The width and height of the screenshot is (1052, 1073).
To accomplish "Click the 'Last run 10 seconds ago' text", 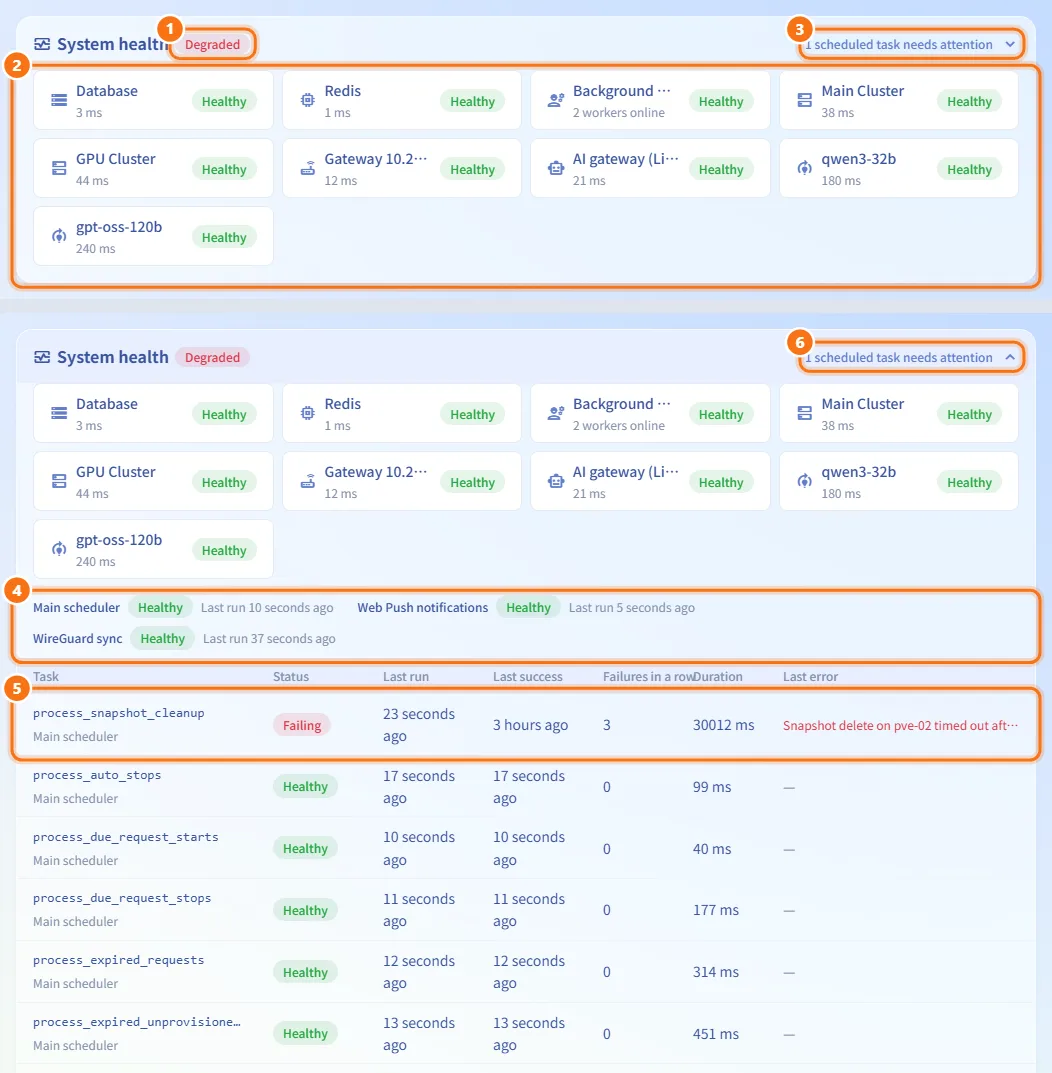I will click(x=267, y=608).
